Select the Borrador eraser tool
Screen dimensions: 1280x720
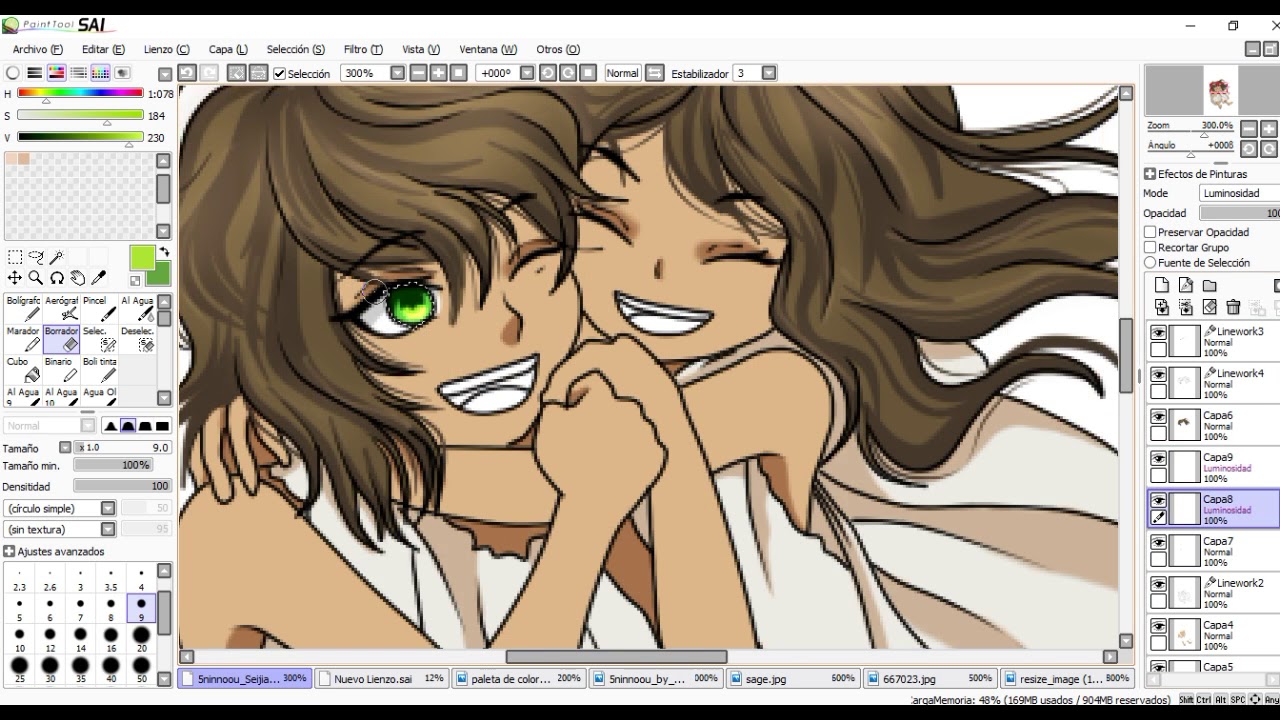pyautogui.click(x=61, y=339)
